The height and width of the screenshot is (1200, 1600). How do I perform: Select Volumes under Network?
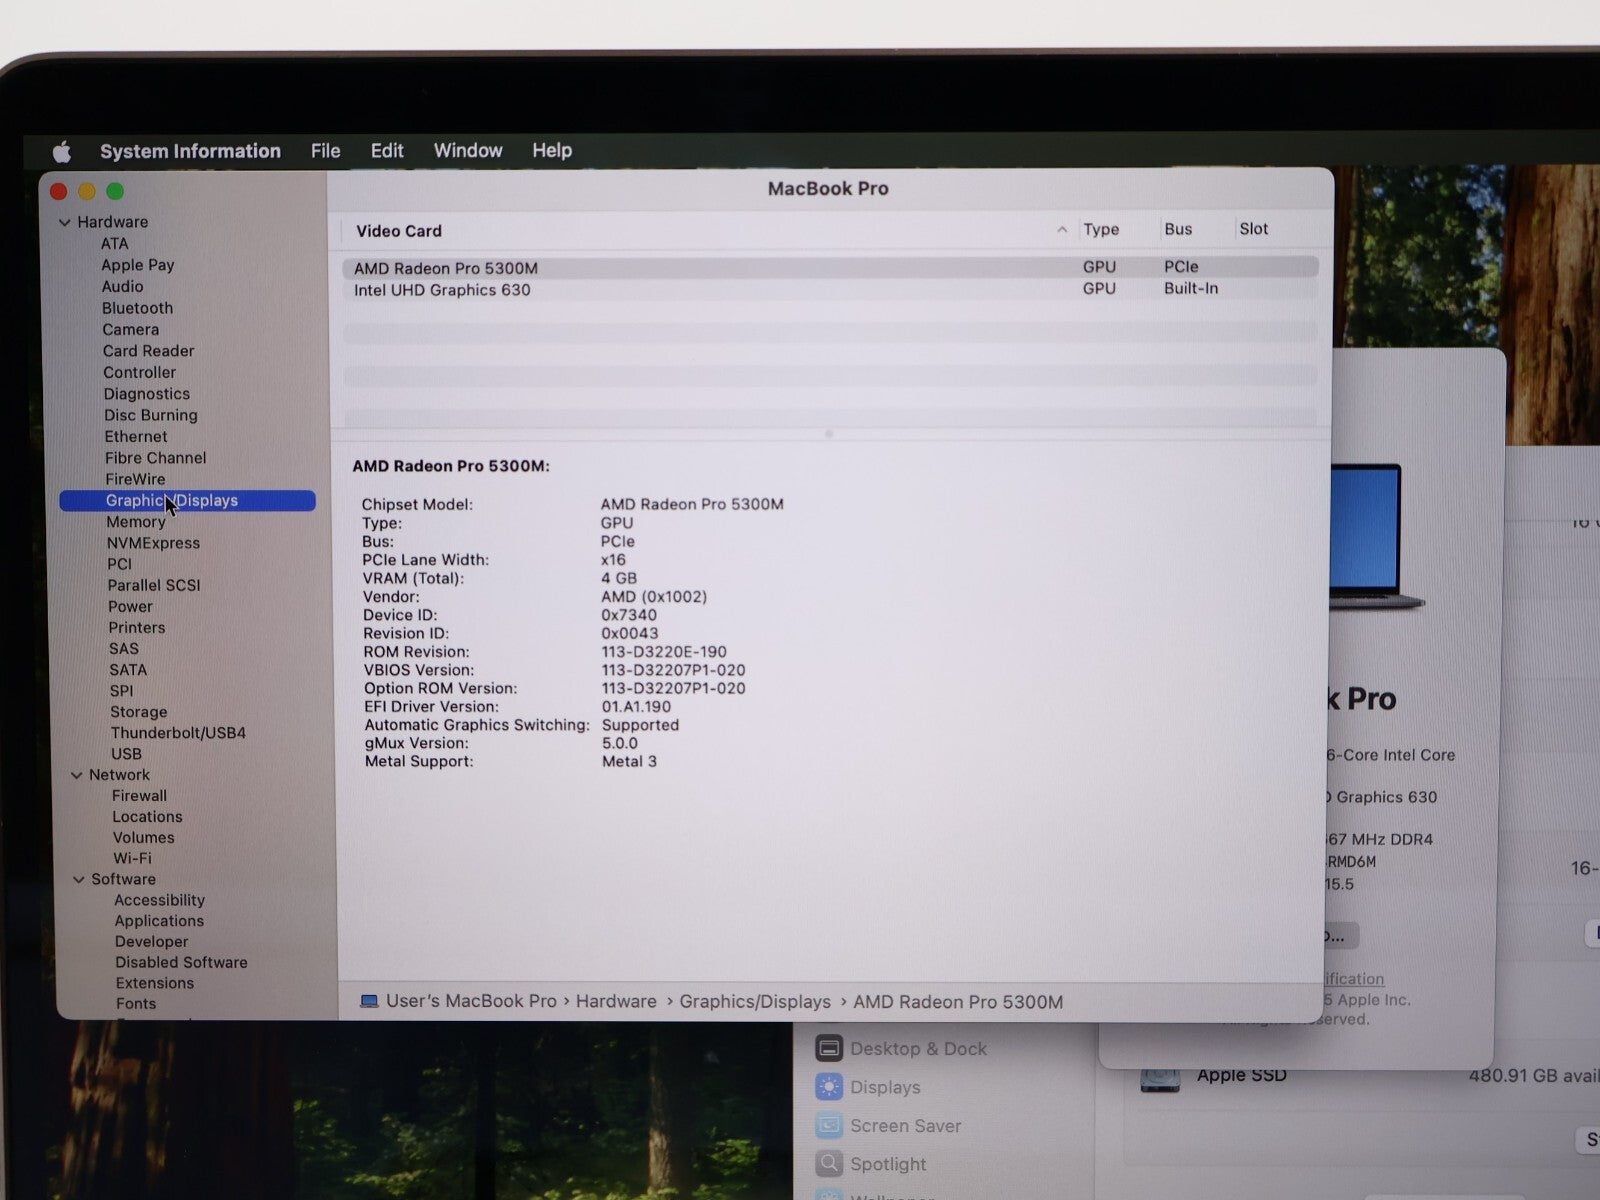(x=143, y=838)
